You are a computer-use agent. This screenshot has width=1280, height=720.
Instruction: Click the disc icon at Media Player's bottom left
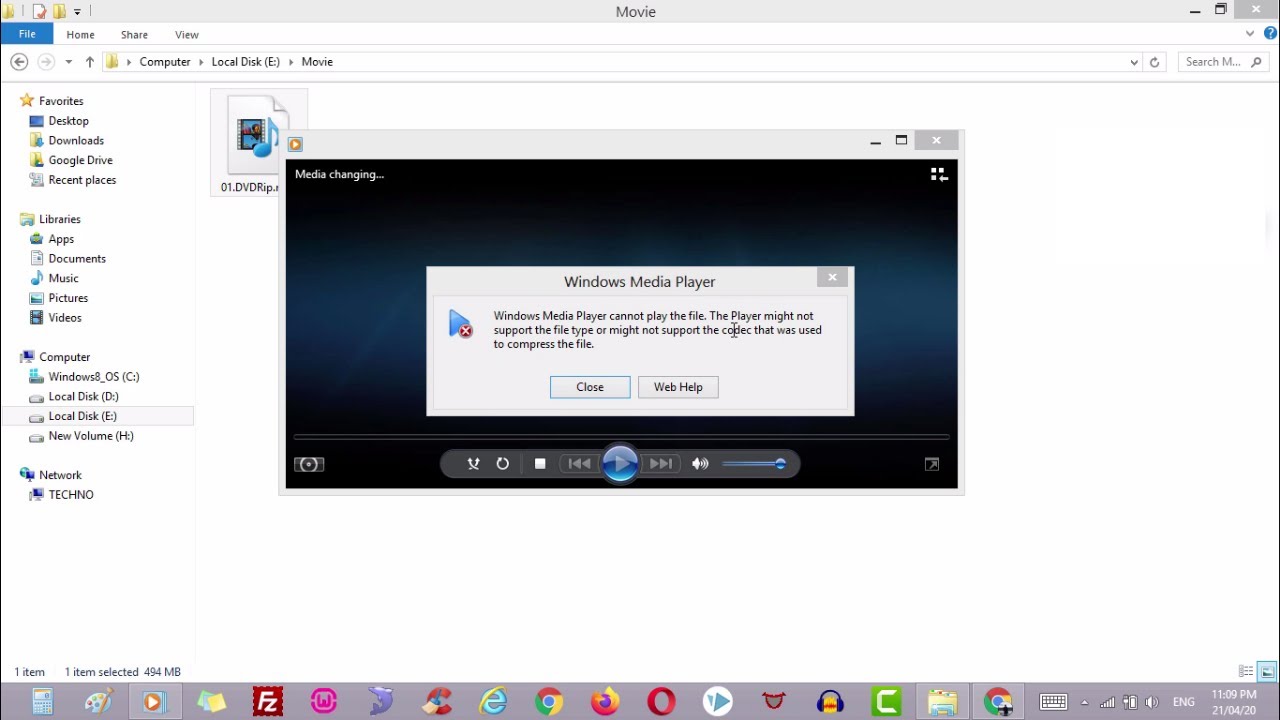(x=309, y=464)
